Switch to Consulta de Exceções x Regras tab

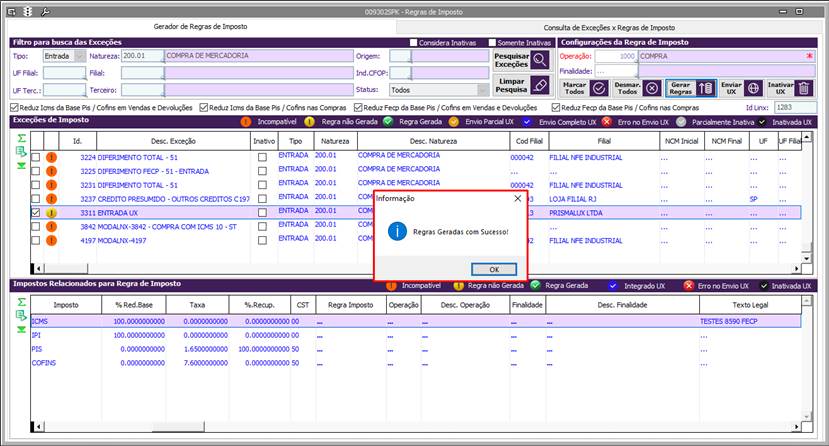pos(609,27)
